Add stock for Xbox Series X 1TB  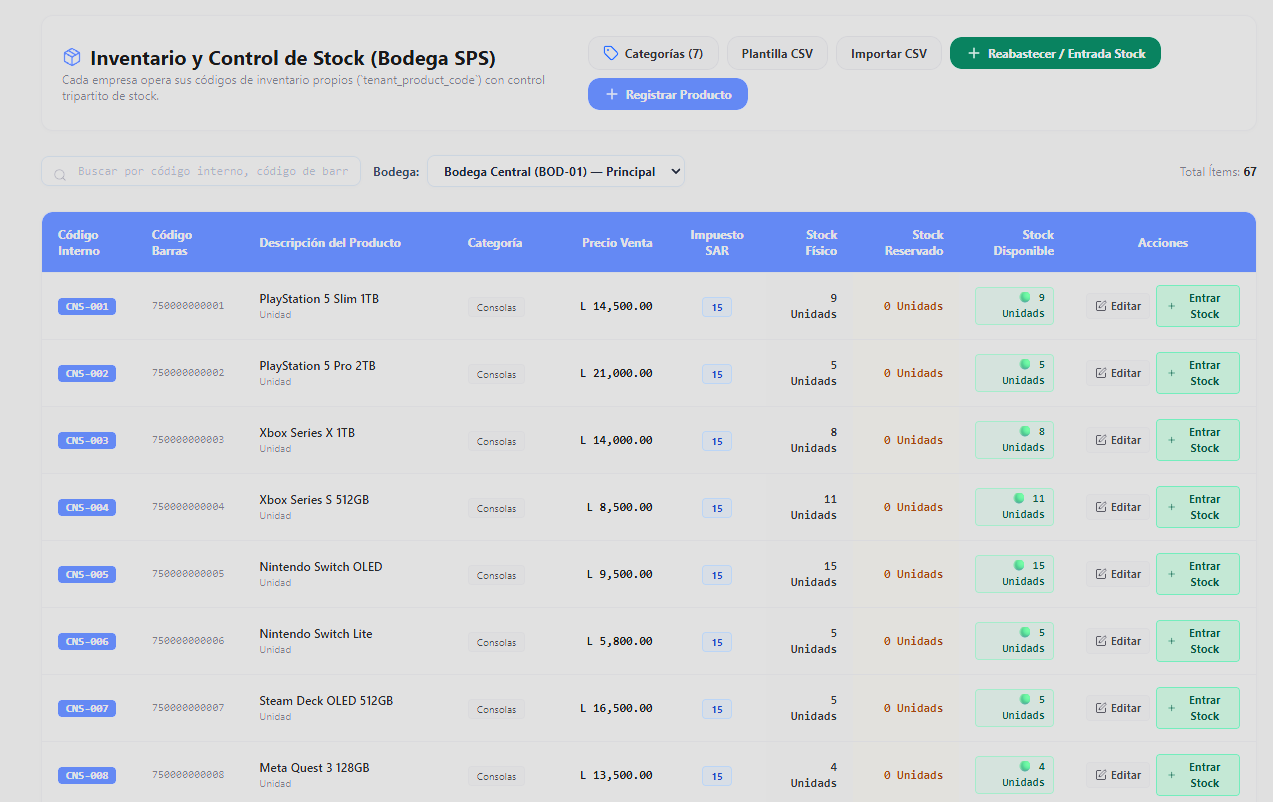1198,440
